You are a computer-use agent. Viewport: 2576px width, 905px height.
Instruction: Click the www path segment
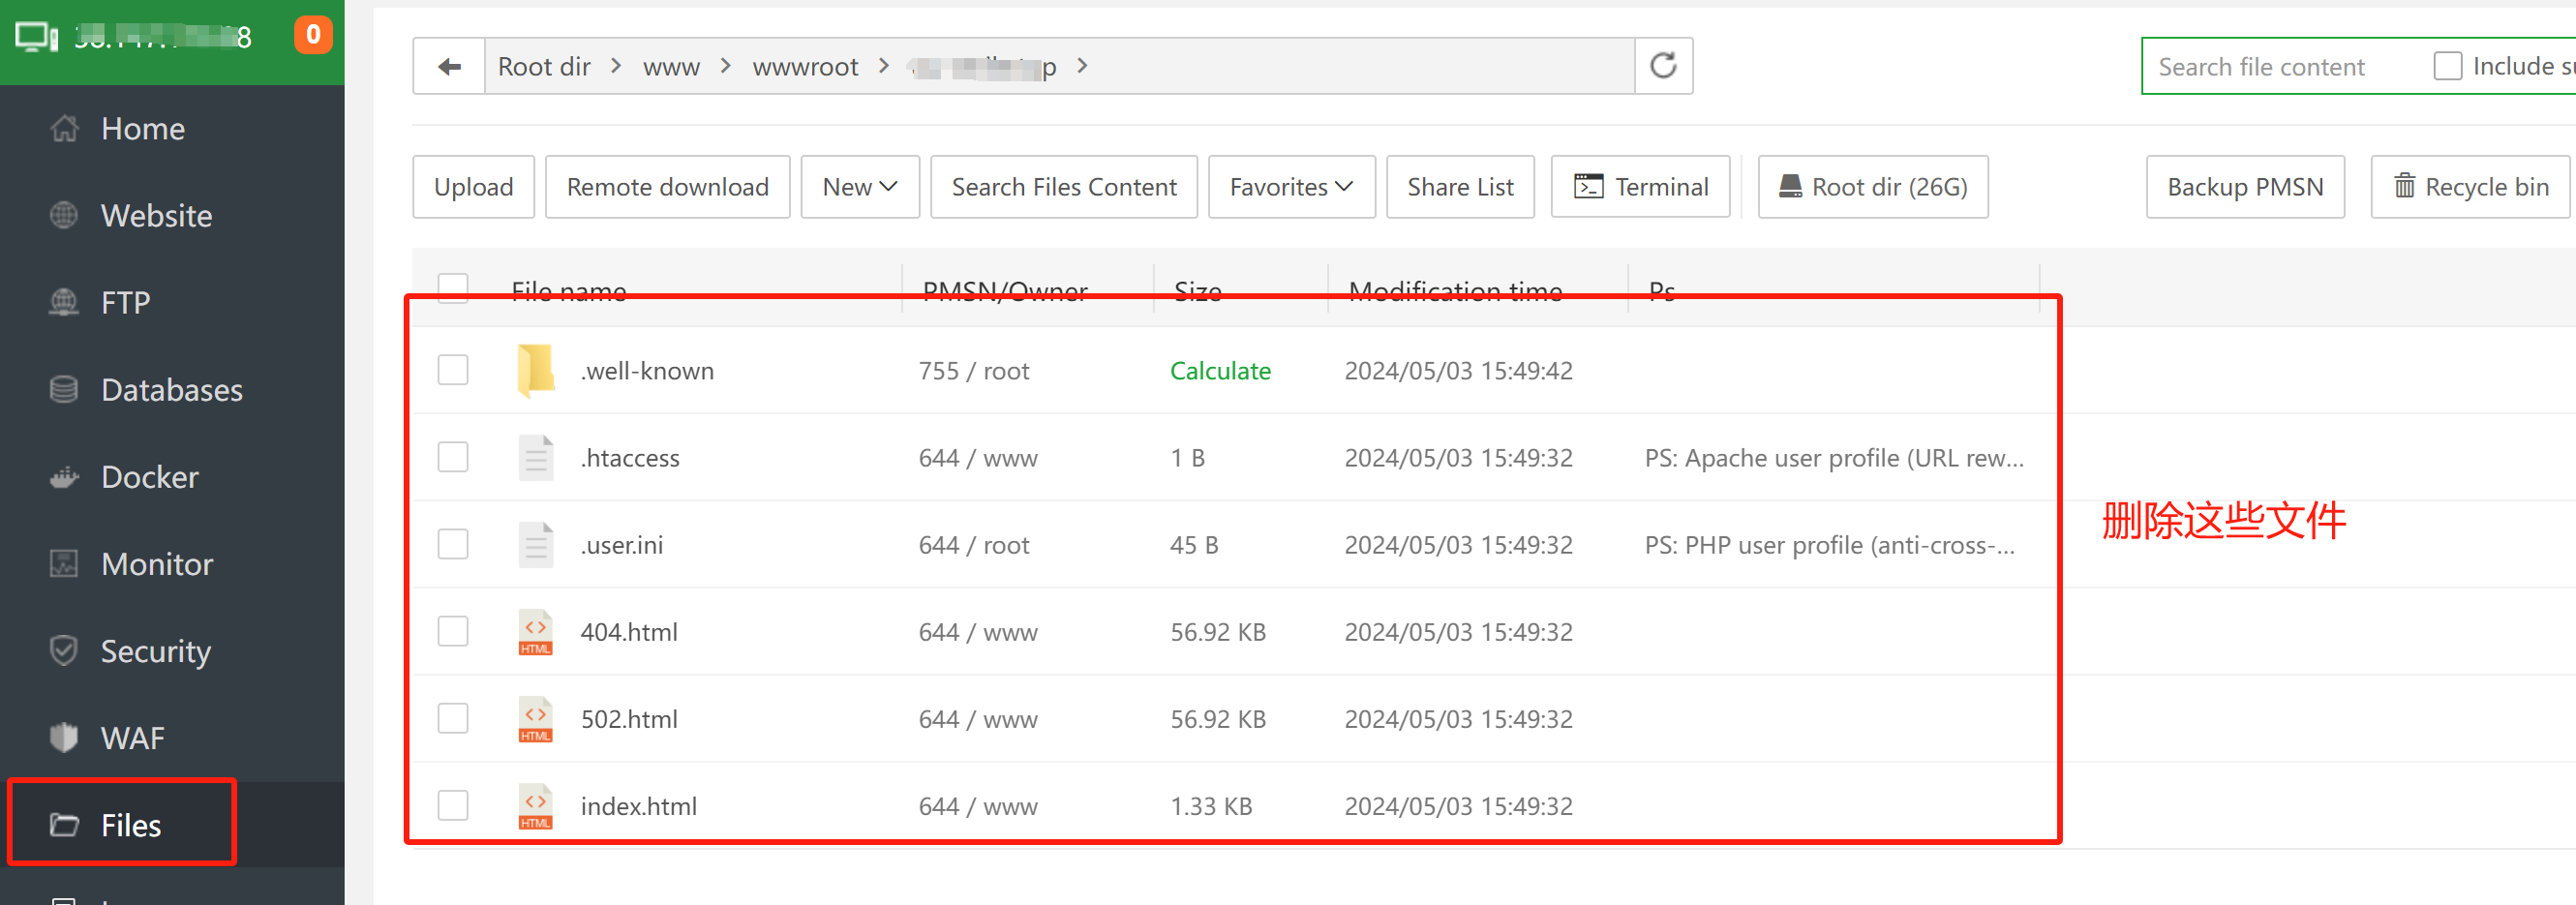coord(671,67)
